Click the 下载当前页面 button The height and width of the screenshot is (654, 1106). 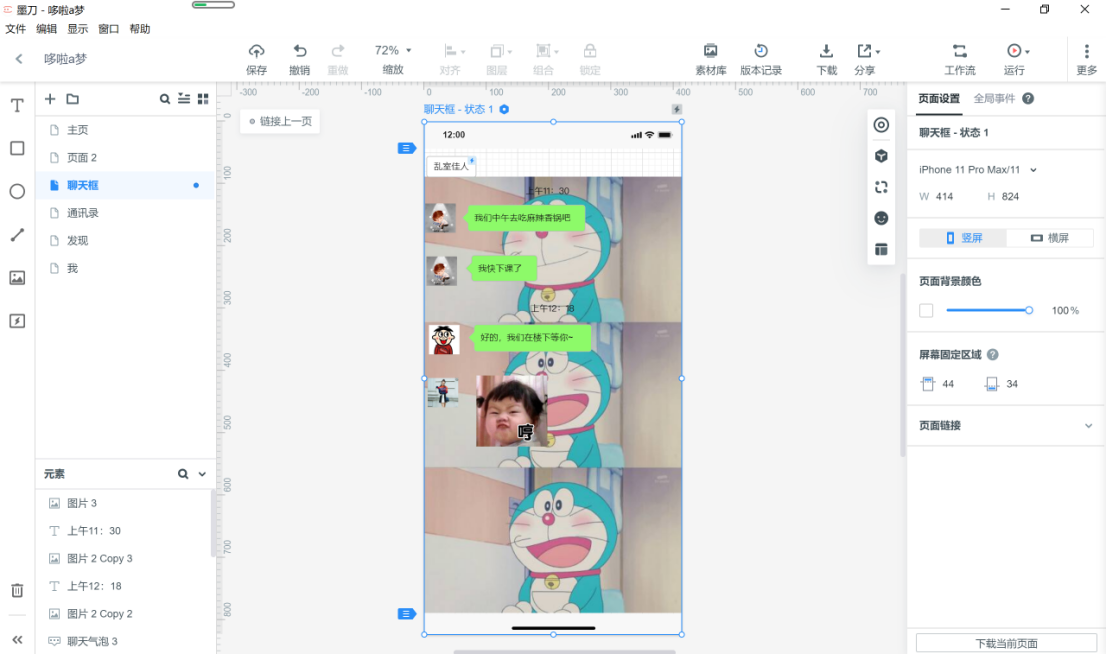[x=1006, y=643]
